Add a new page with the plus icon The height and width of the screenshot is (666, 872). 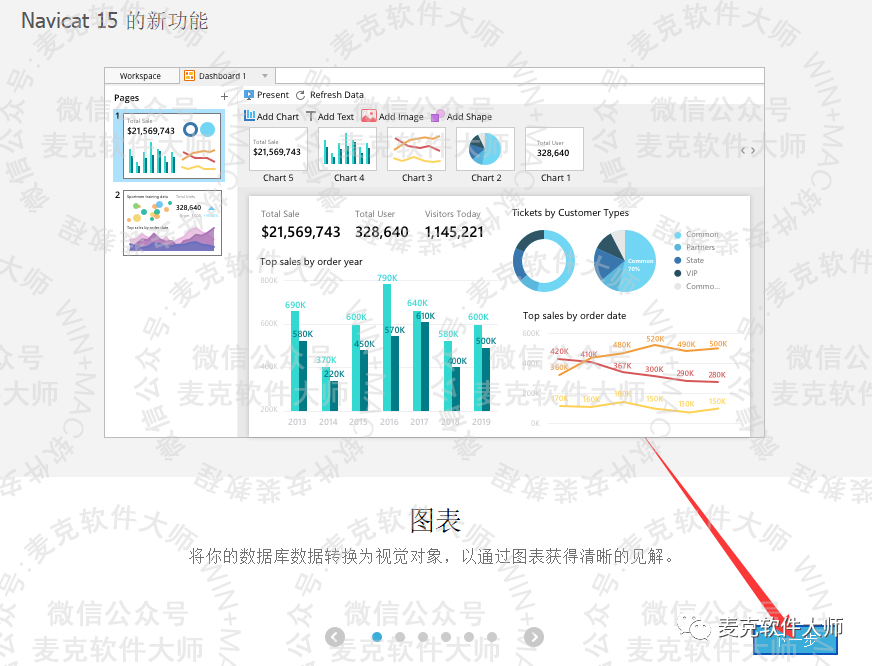(x=224, y=97)
